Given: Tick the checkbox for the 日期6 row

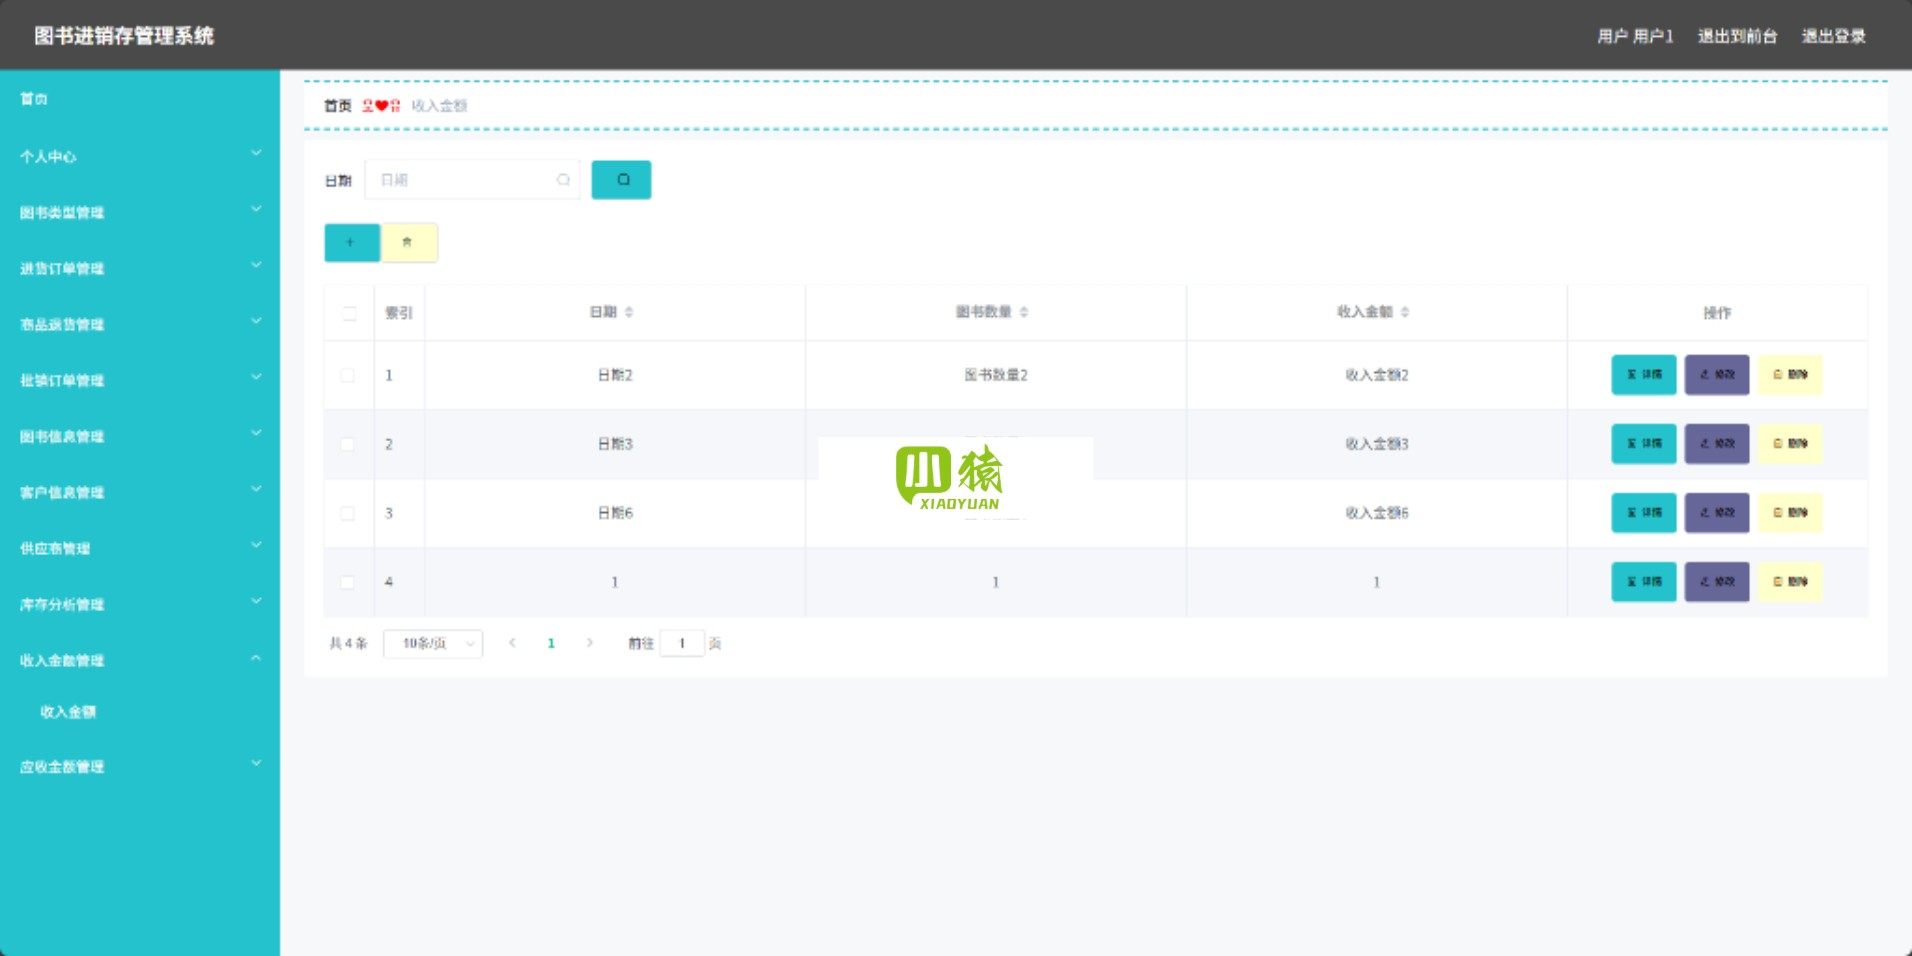Looking at the screenshot, I should pos(348,514).
